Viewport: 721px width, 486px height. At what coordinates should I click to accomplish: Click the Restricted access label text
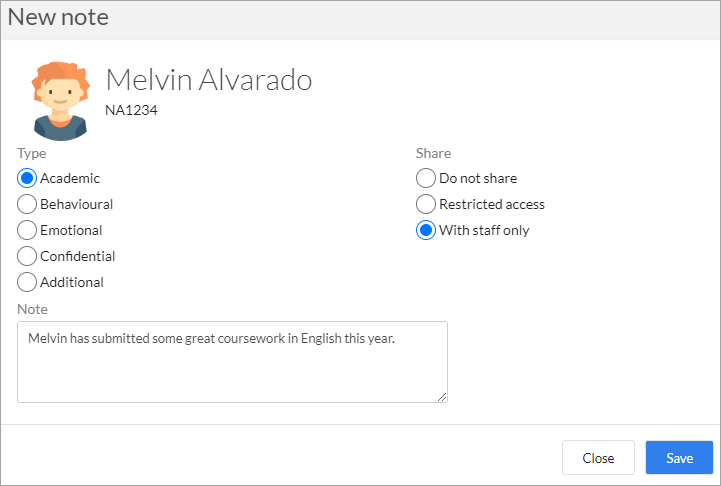492,204
